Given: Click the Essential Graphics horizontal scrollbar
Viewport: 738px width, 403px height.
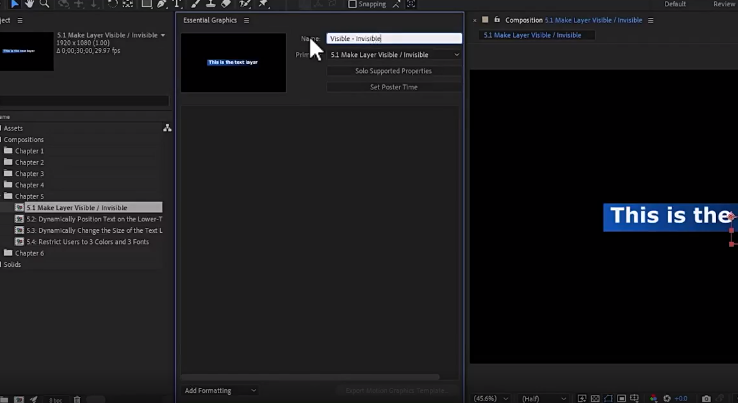Looking at the screenshot, I should (310, 377).
